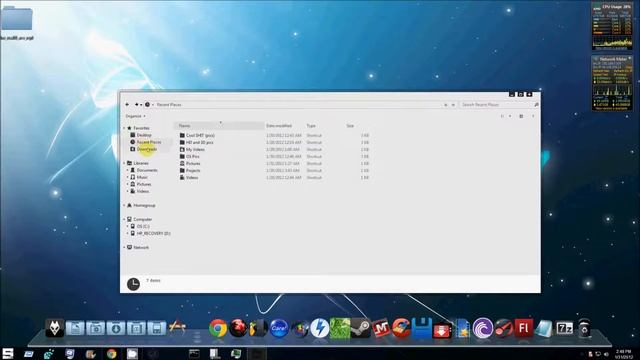Open the Start button on the taskbar
The width and height of the screenshot is (640, 360).
pos(8,353)
